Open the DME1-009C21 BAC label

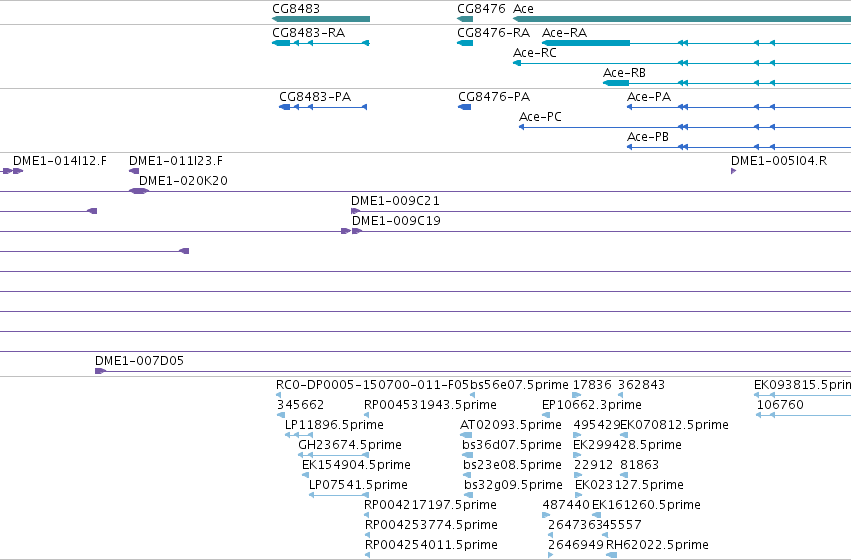pos(395,201)
